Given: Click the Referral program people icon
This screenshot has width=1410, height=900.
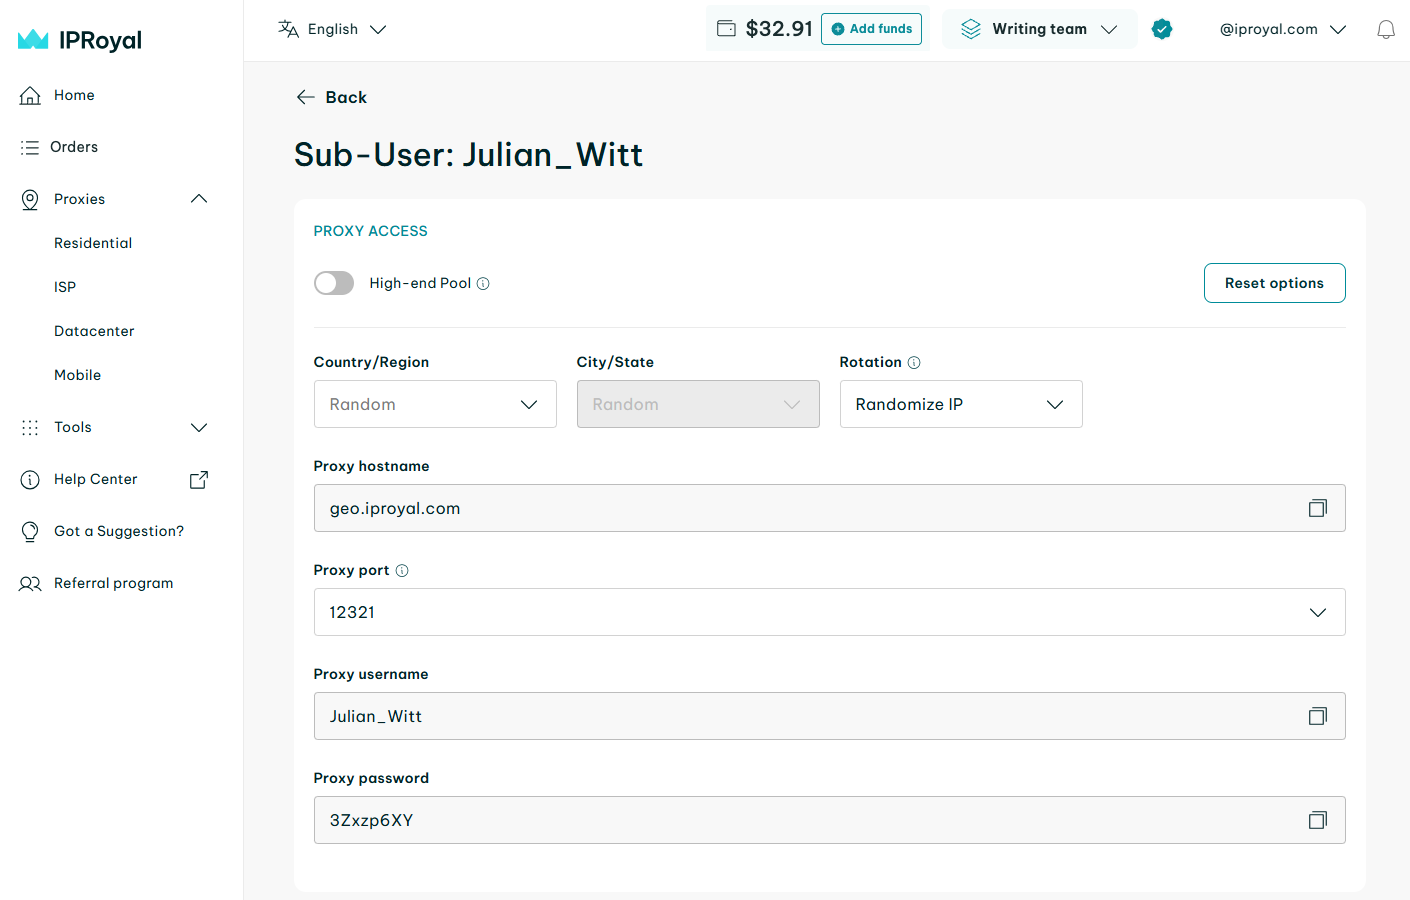Looking at the screenshot, I should point(30,583).
